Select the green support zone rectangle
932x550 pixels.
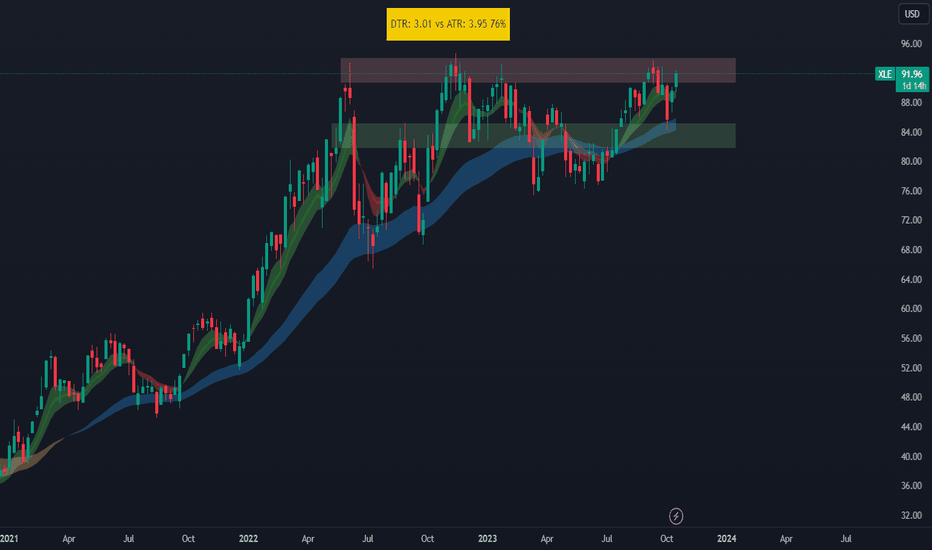[x=533, y=136]
